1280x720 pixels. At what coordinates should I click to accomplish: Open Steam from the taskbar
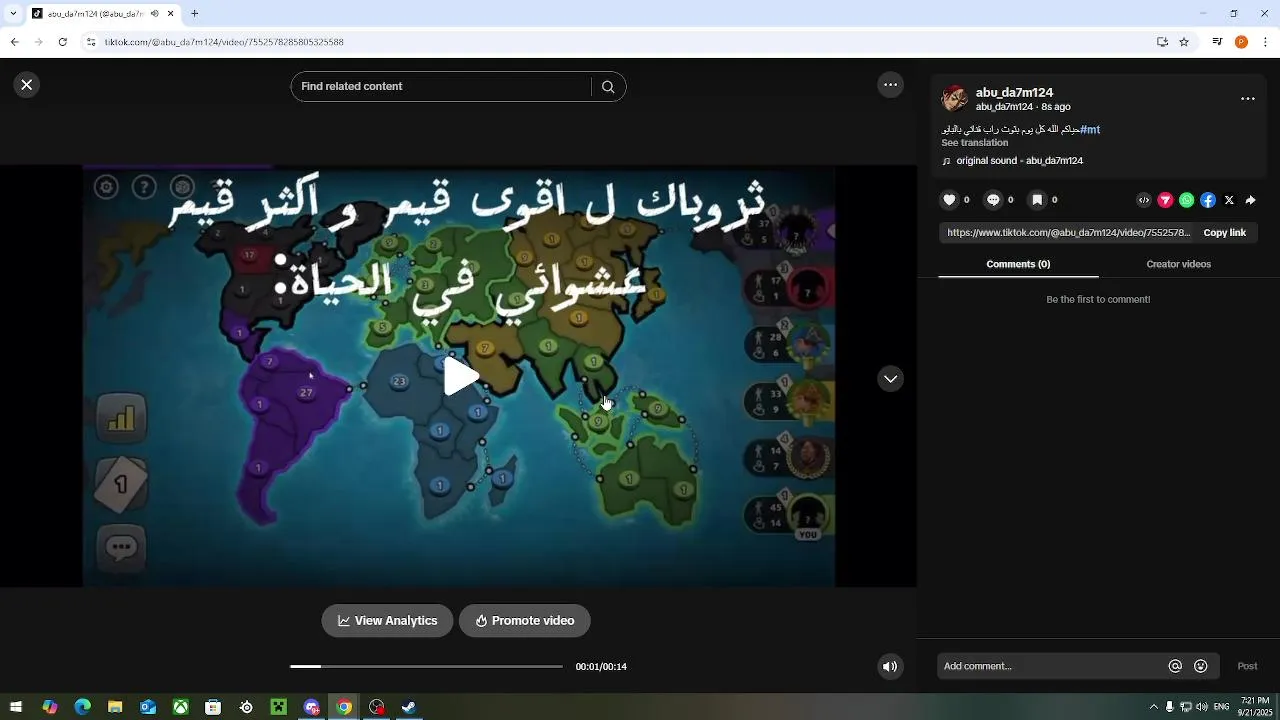point(409,707)
